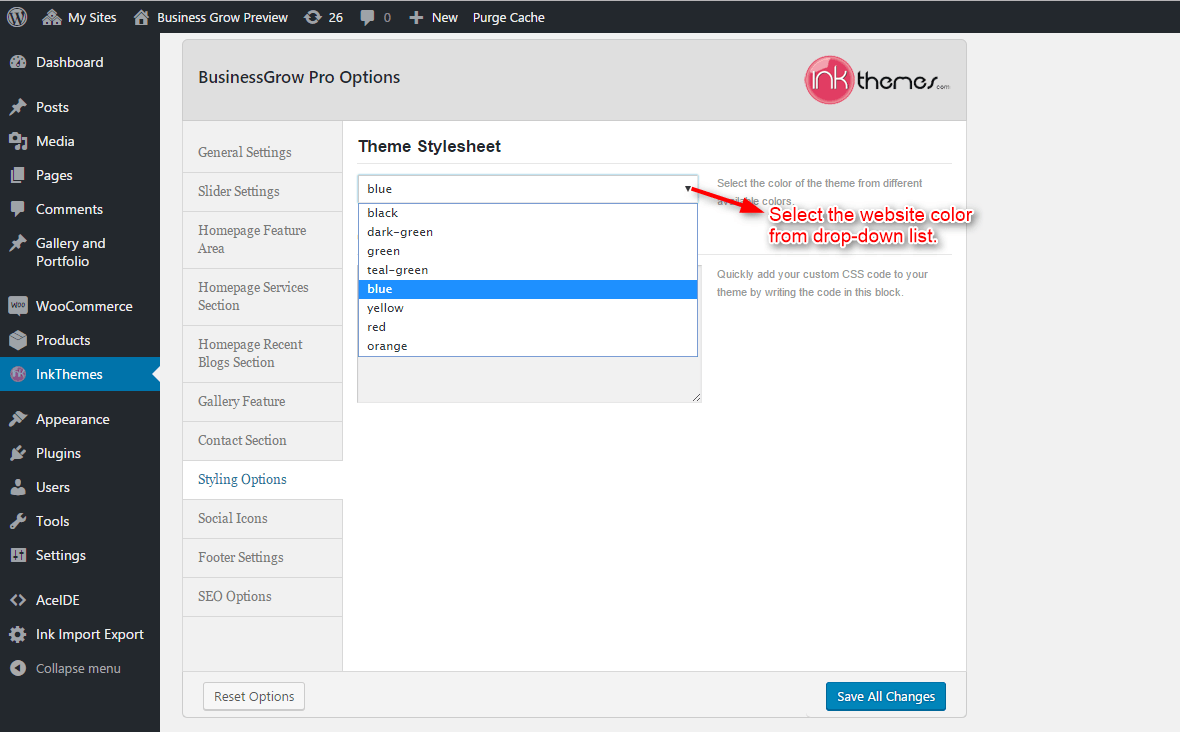The height and width of the screenshot is (732, 1180).
Task: Click Save All Changes button
Action: click(886, 697)
